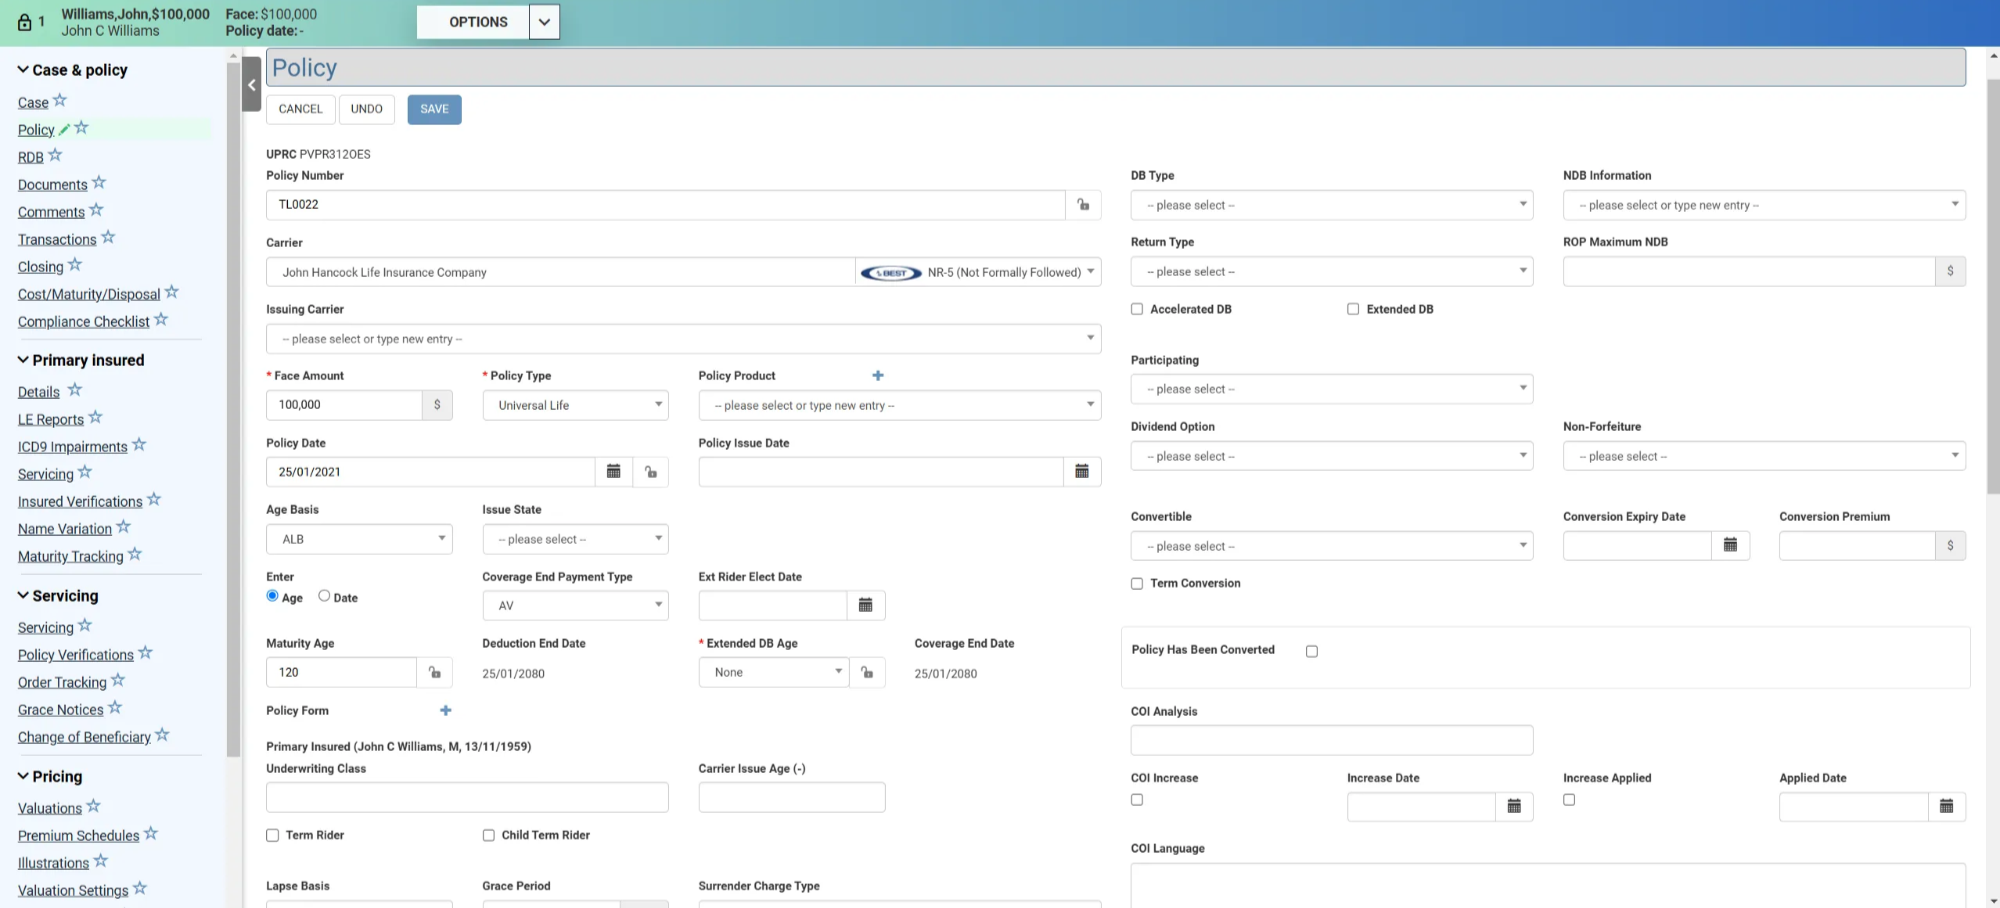Click the SAVE button
This screenshot has height=908, width=2000.
pos(434,109)
